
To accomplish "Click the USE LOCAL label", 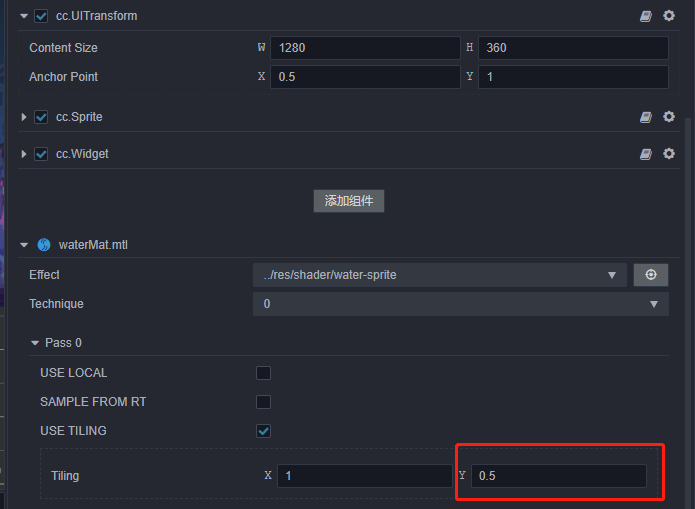I will (x=74, y=373).
